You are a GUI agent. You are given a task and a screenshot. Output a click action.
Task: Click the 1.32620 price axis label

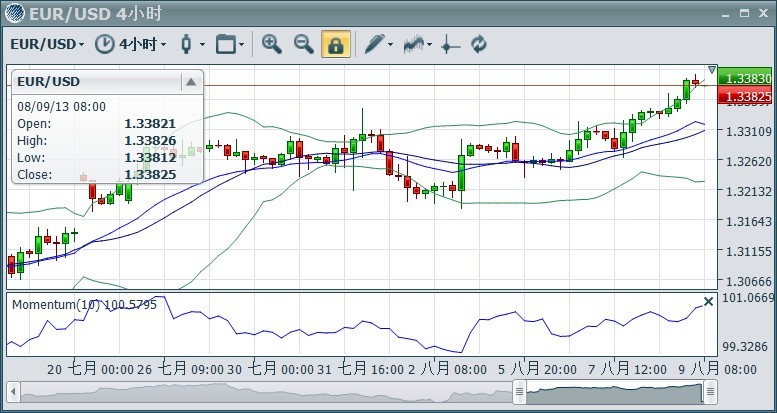(x=748, y=162)
